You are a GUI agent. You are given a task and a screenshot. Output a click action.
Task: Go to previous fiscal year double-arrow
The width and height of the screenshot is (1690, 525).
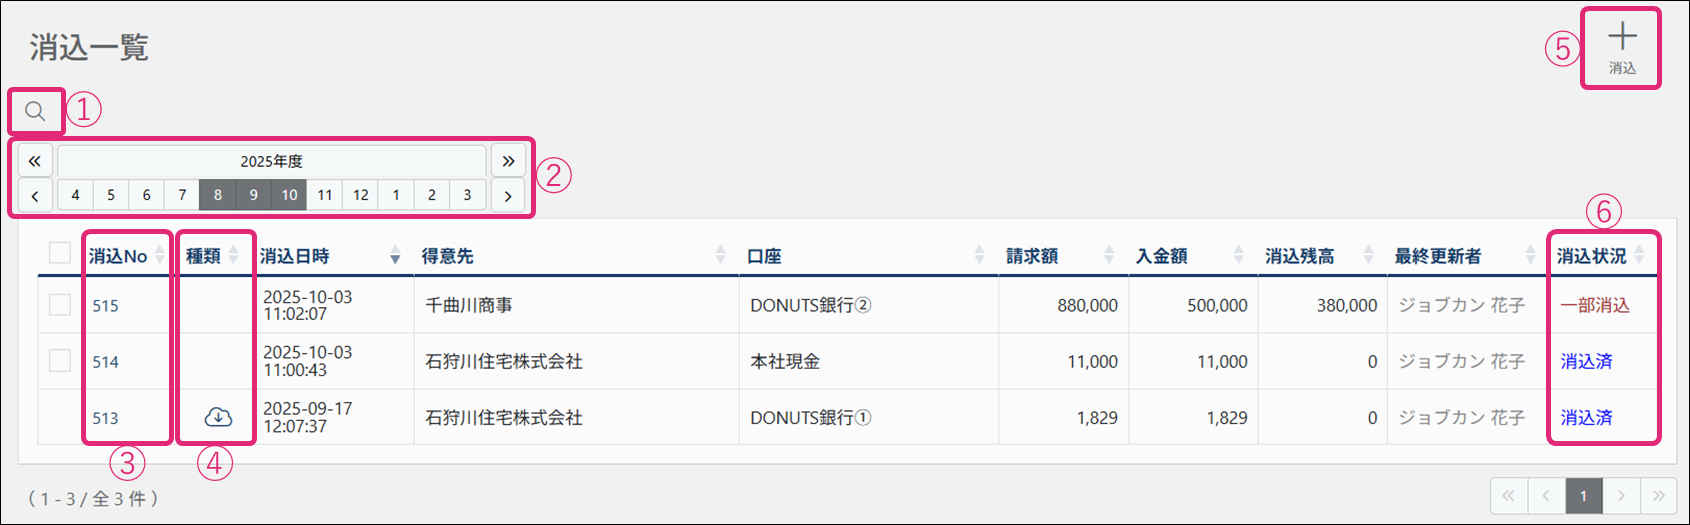point(35,161)
